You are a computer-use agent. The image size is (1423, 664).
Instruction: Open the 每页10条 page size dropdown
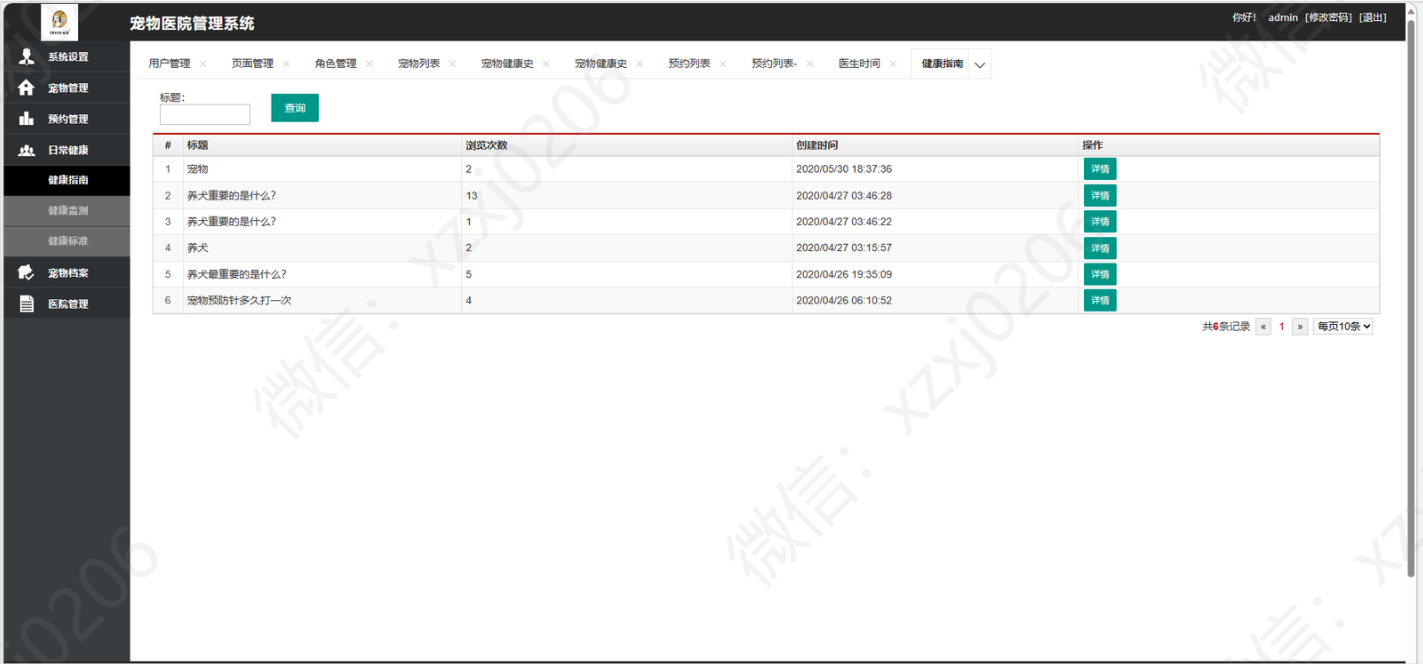coord(1343,326)
